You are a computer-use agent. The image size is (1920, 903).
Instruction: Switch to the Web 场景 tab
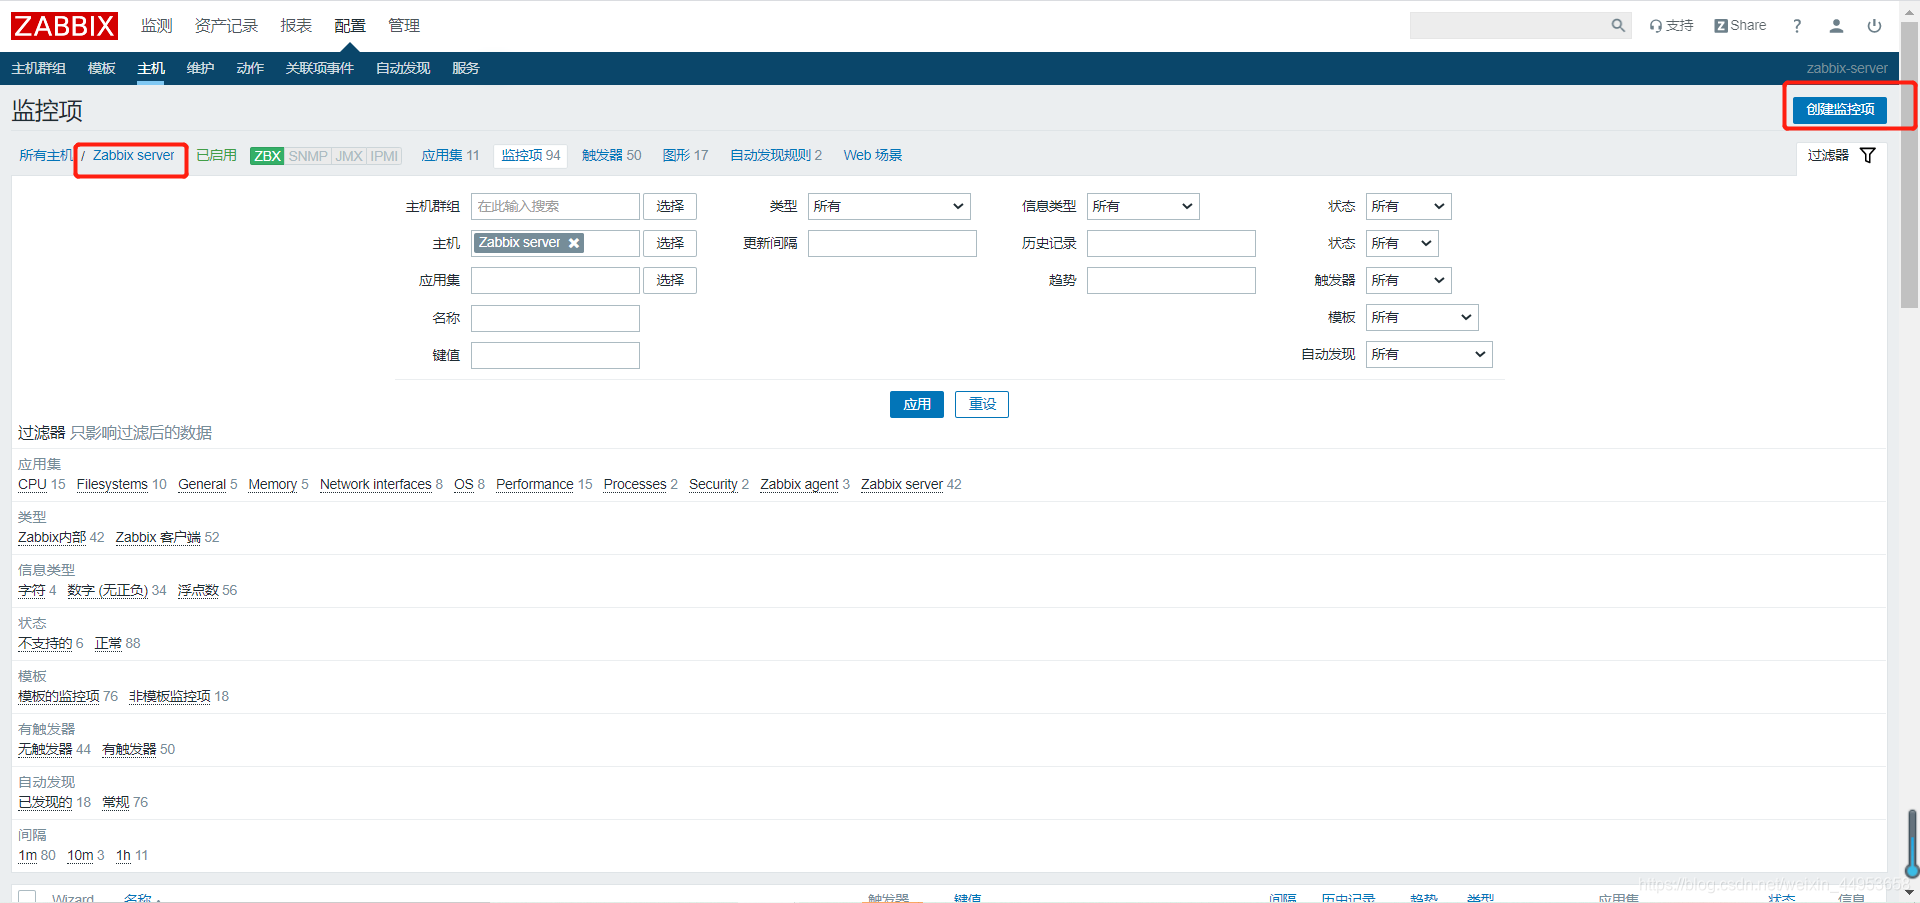pos(873,156)
